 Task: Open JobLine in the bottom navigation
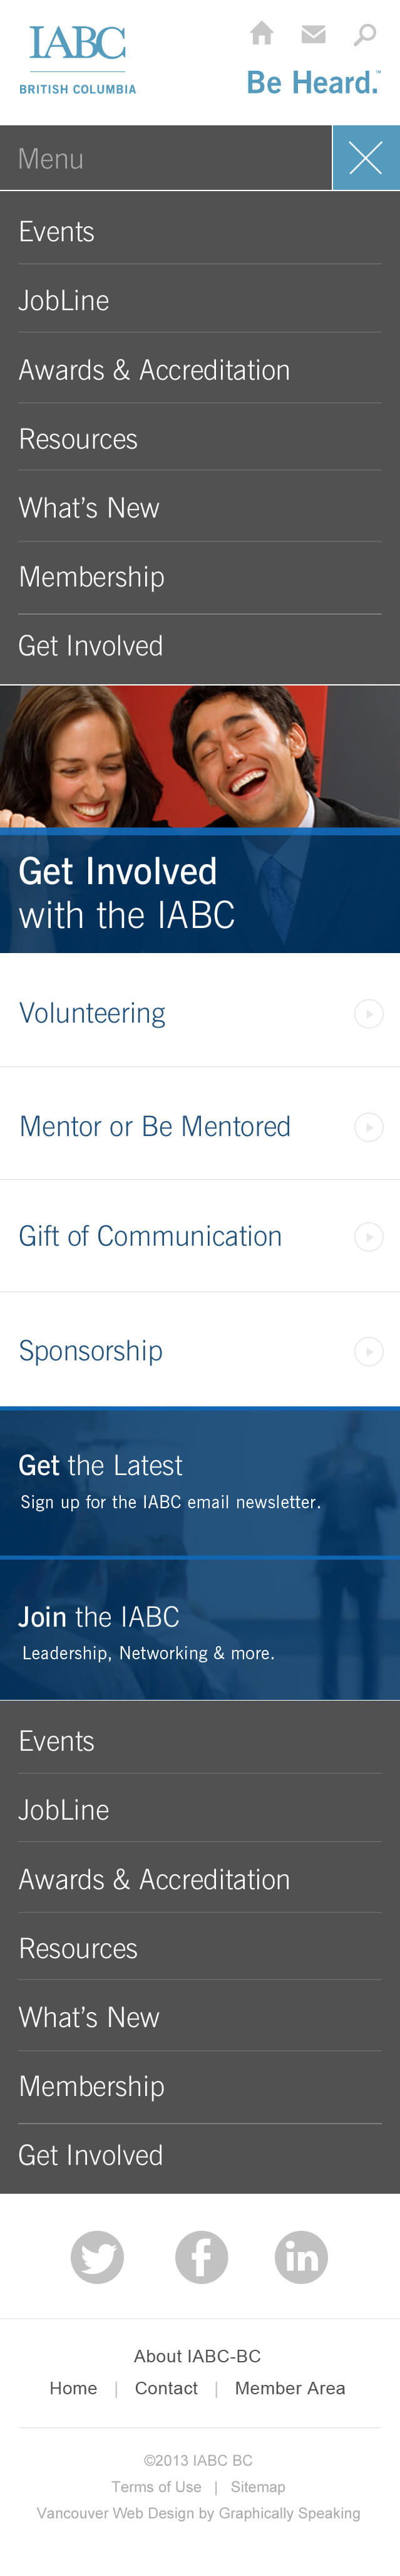[200, 1810]
